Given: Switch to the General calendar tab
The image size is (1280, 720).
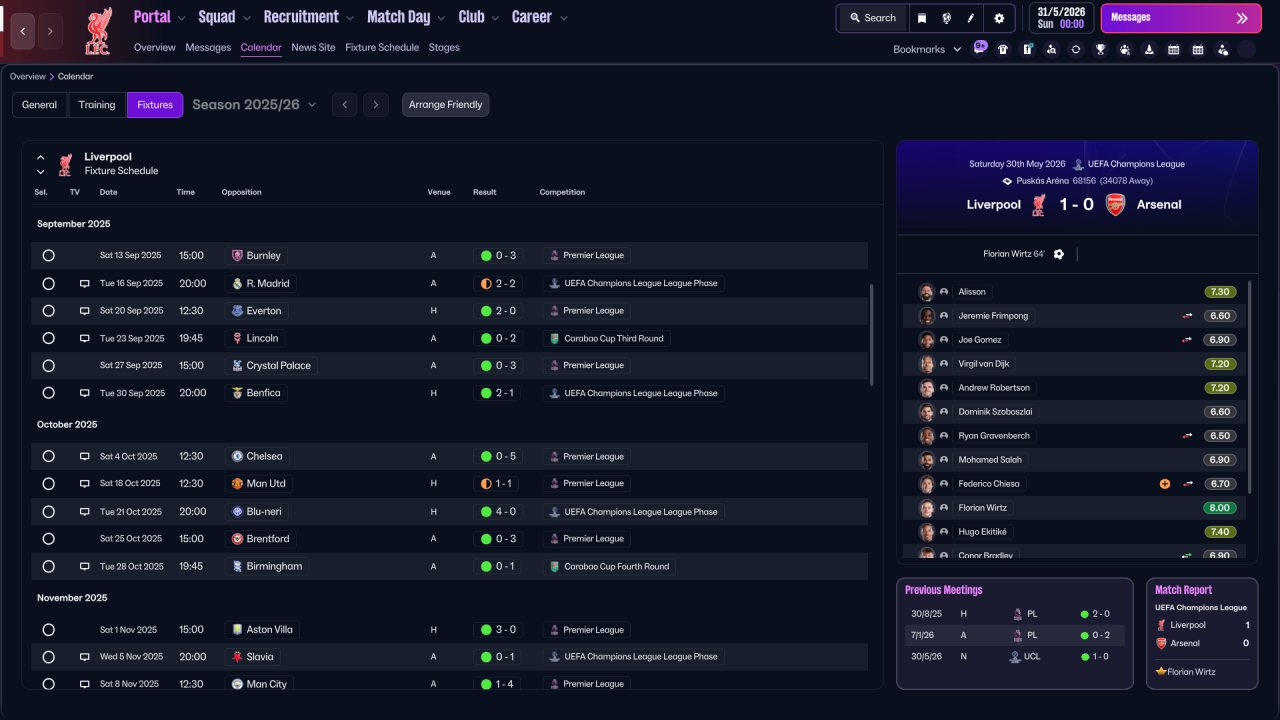Looking at the screenshot, I should point(40,105).
